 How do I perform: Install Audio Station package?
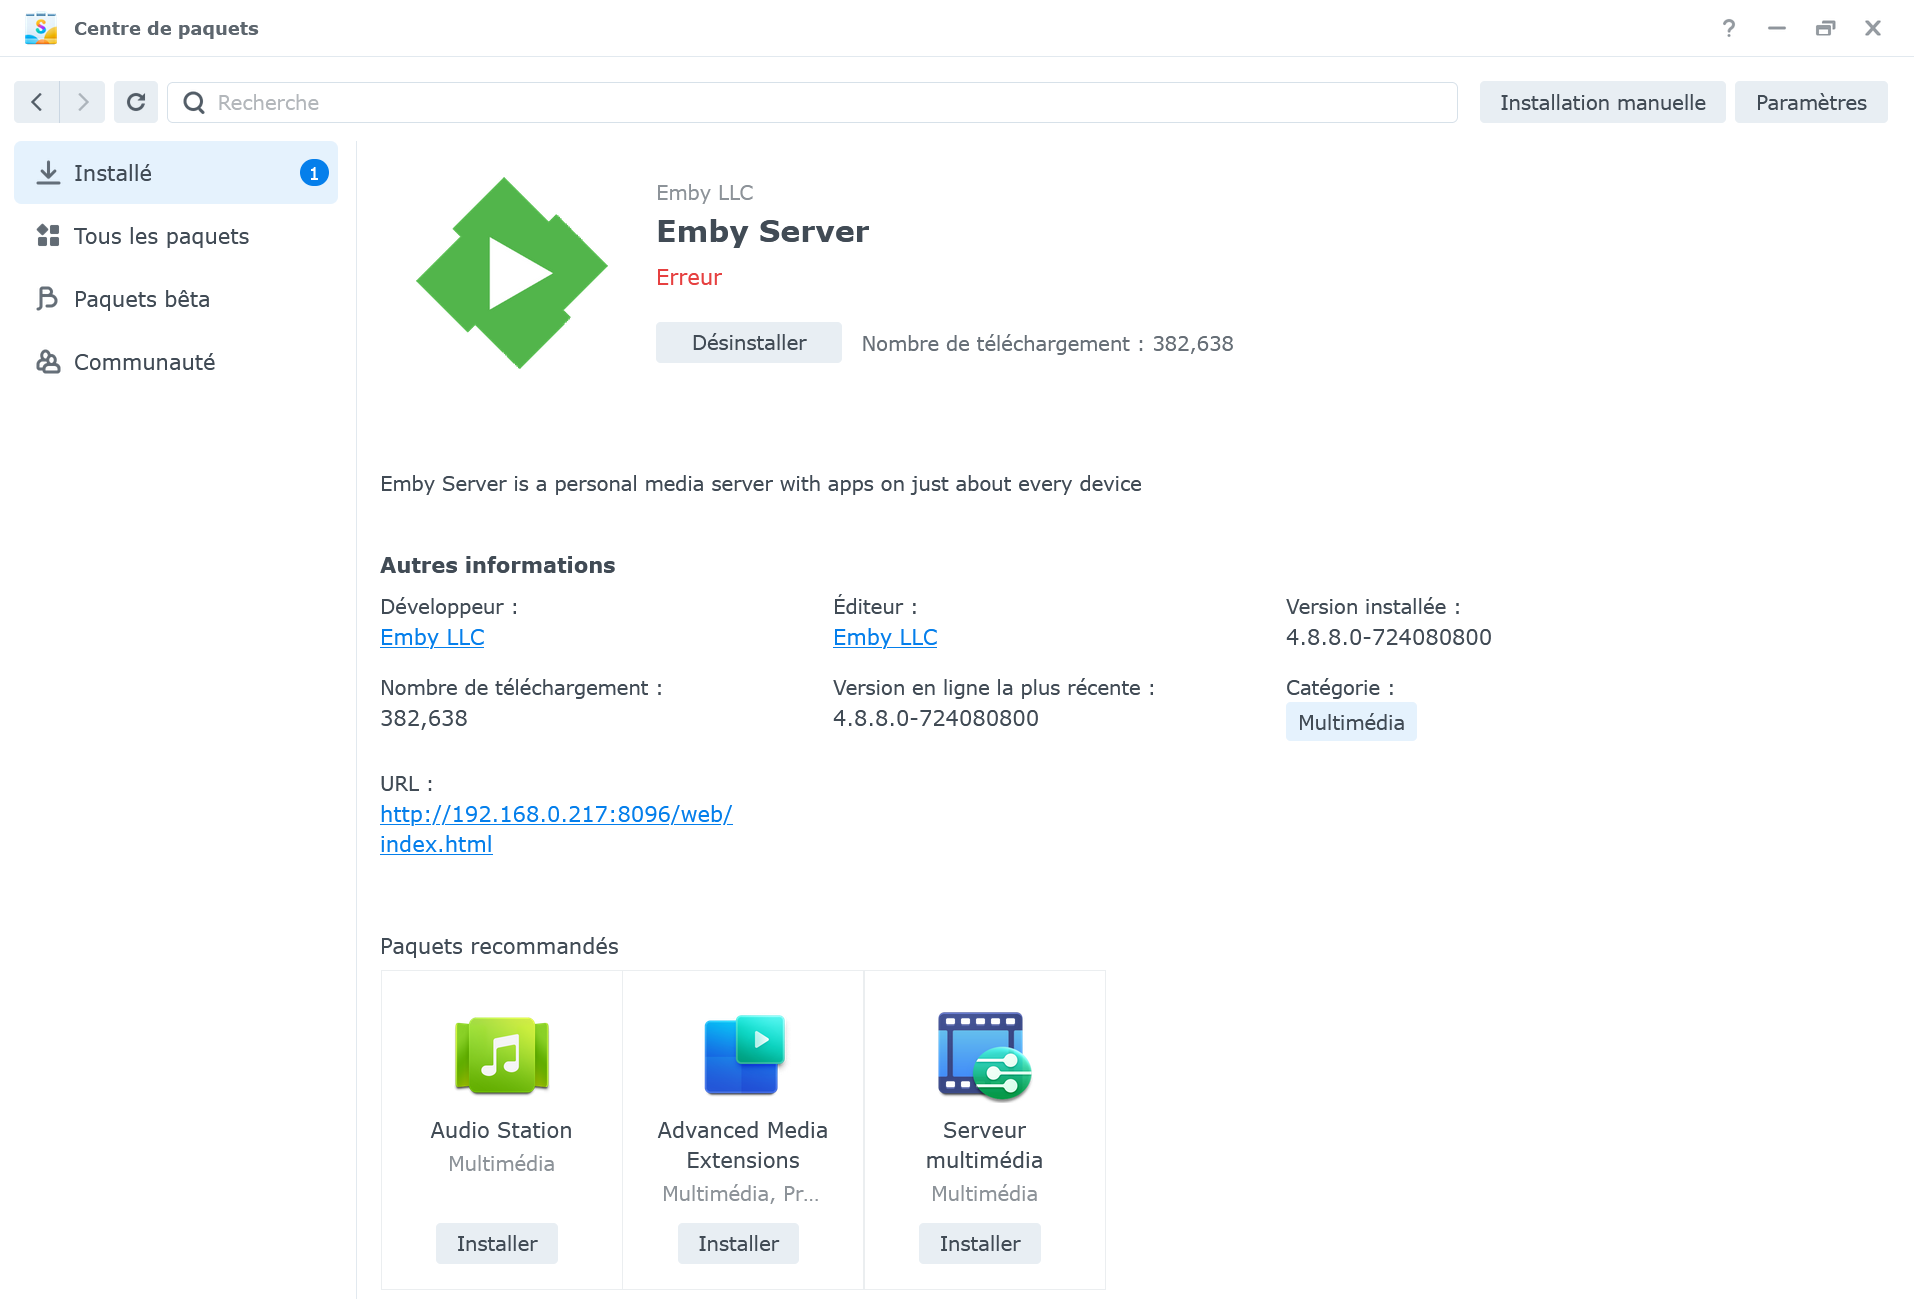click(x=497, y=1244)
